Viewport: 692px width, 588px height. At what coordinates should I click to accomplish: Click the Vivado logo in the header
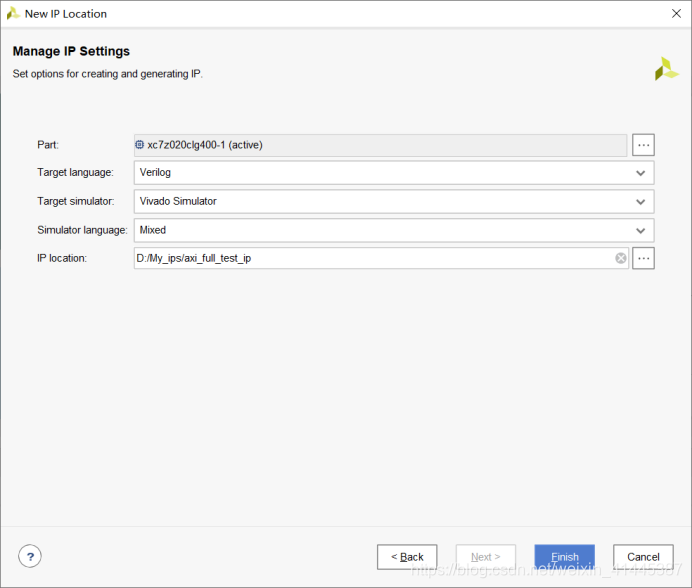click(666, 69)
